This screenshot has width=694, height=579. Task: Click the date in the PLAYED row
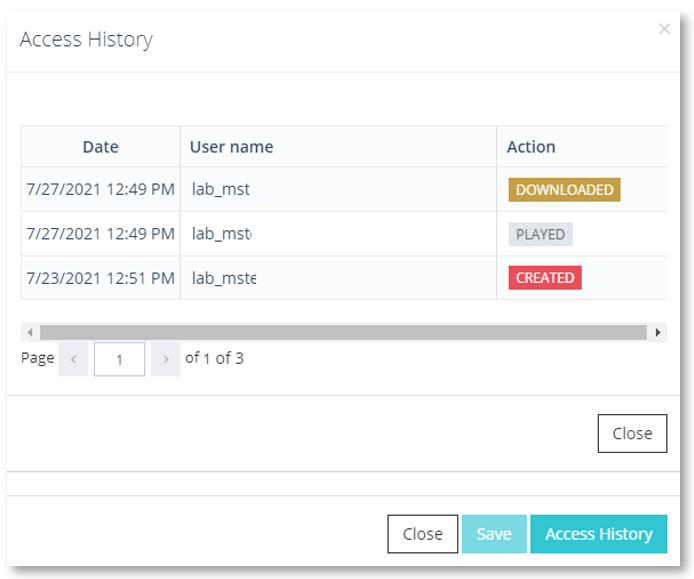100,233
